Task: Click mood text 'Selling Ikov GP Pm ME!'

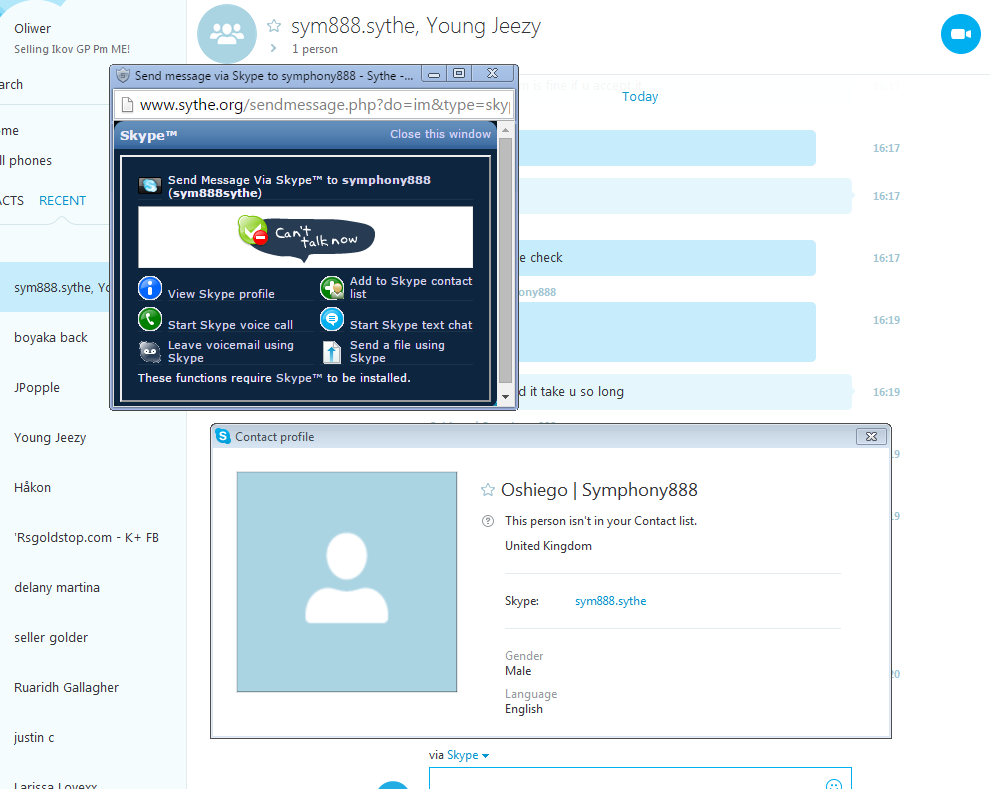Action: tap(72, 49)
